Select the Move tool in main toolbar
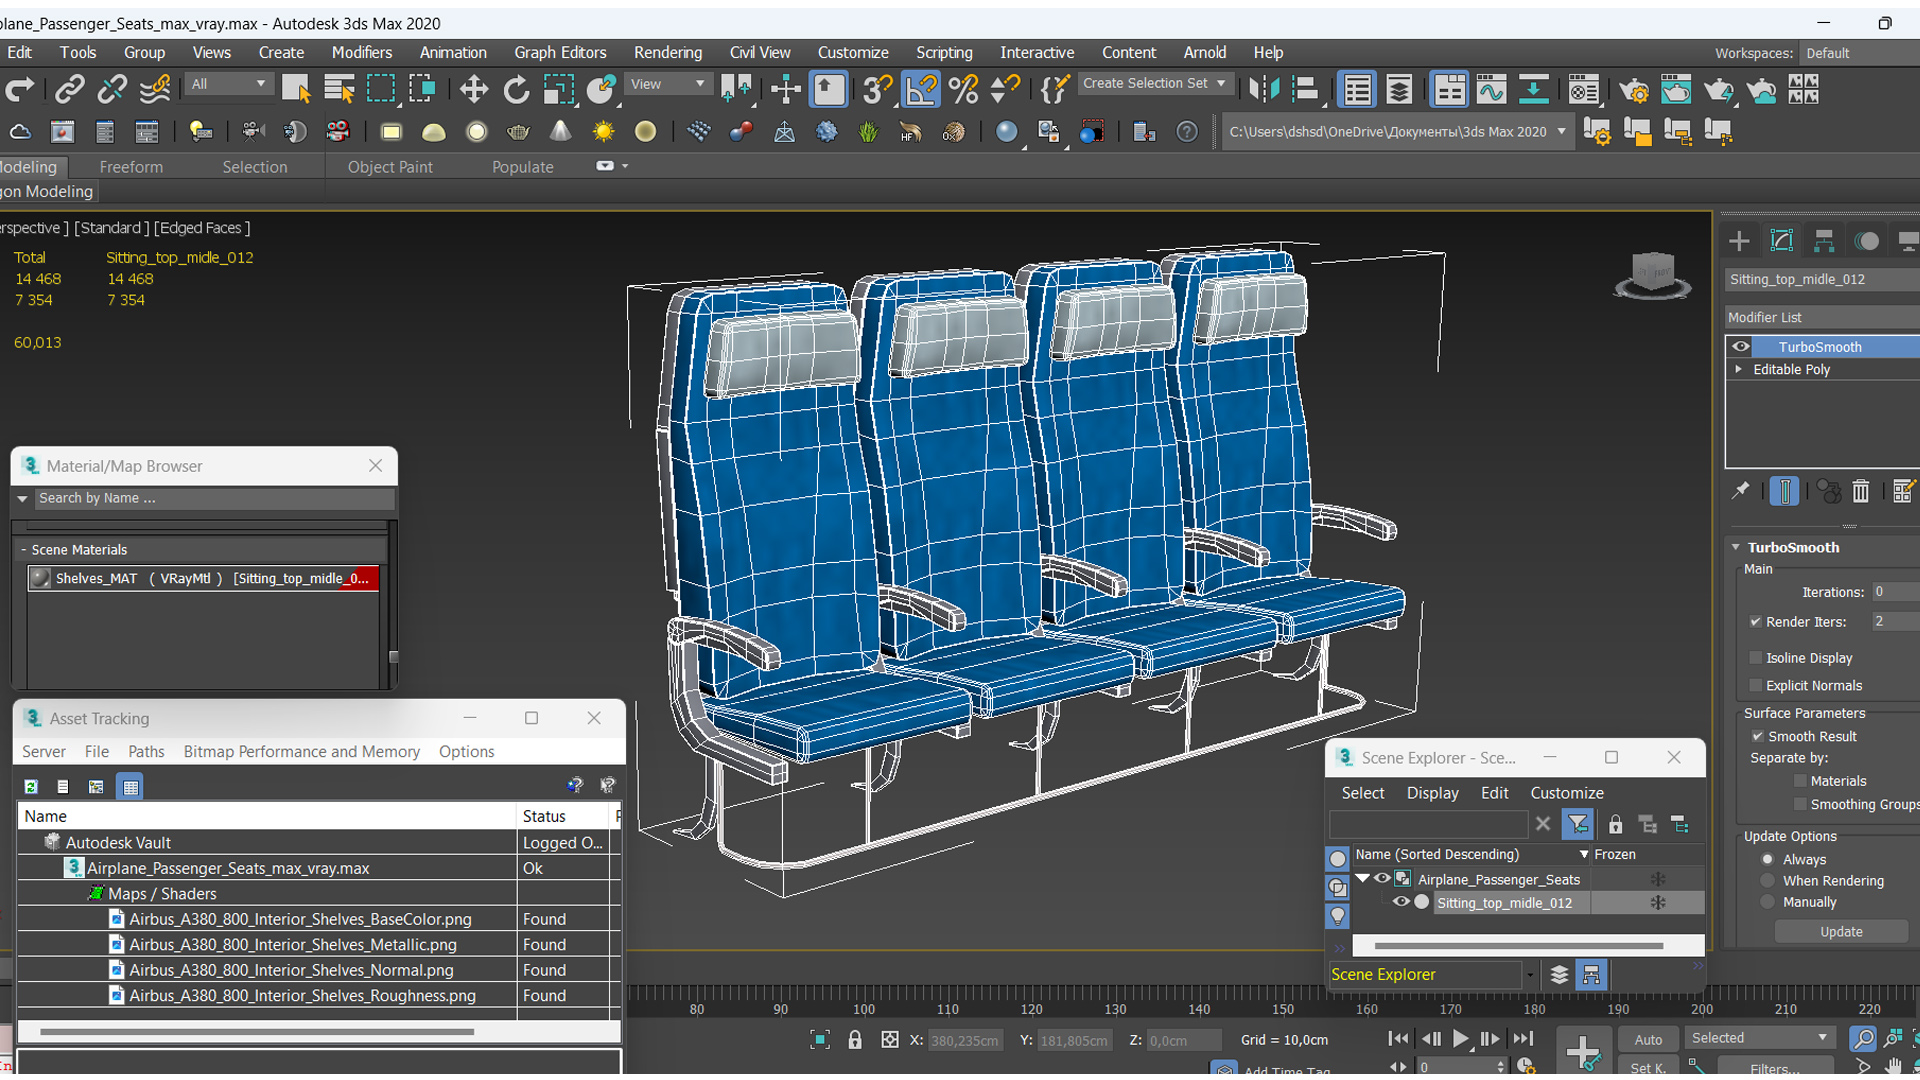 pos(473,90)
